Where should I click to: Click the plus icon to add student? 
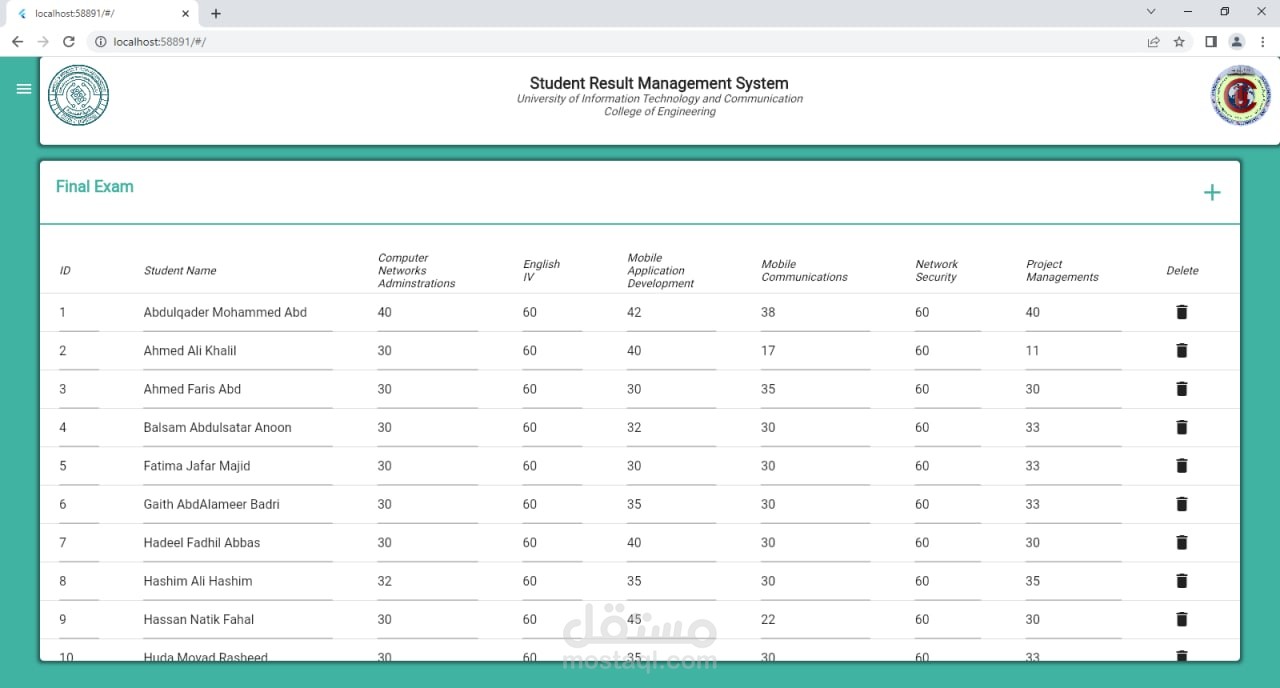[x=1211, y=193]
